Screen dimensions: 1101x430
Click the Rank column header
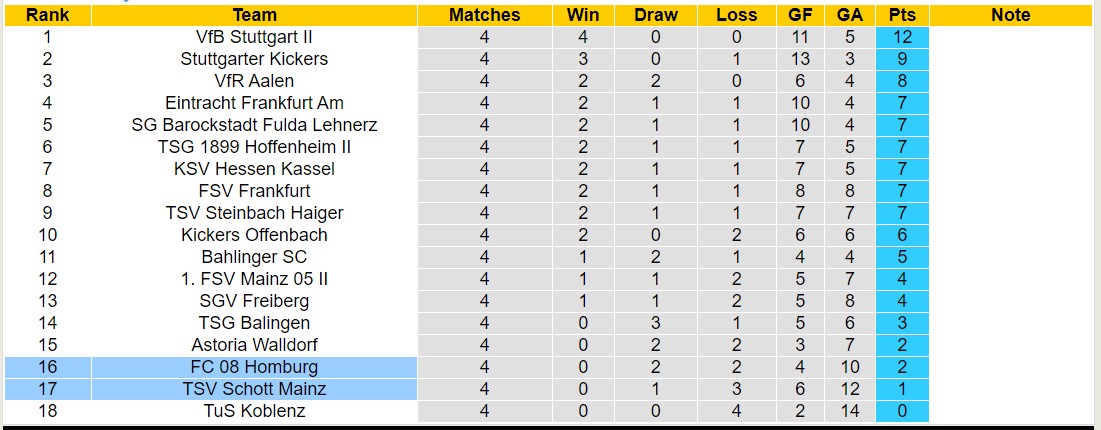click(47, 15)
